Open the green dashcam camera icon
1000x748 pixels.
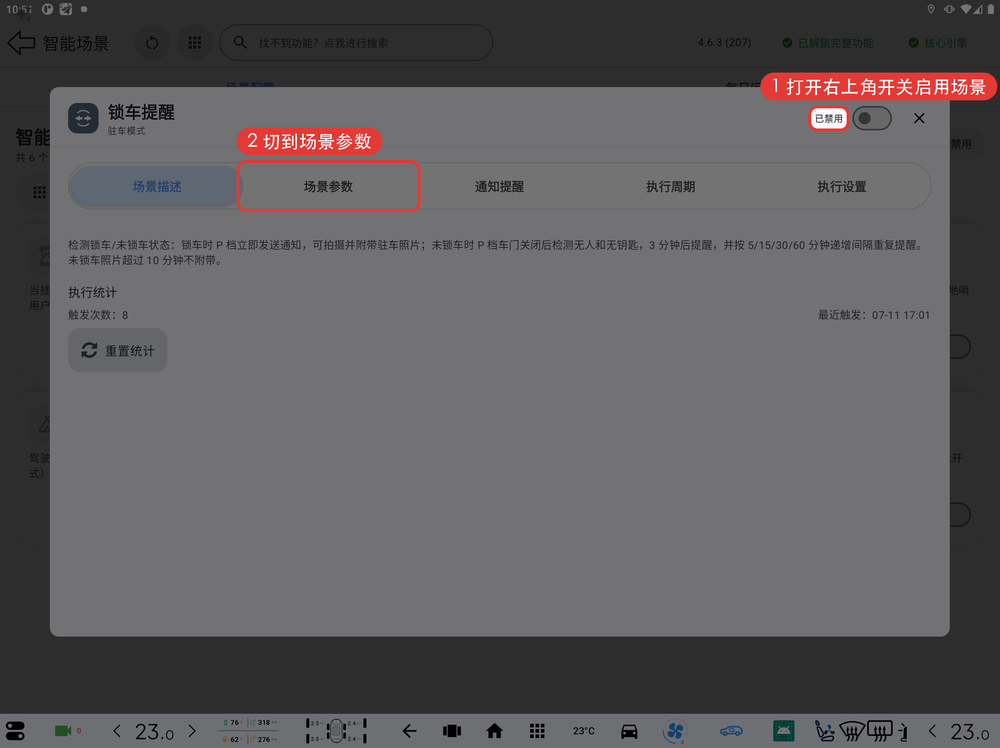[x=63, y=731]
